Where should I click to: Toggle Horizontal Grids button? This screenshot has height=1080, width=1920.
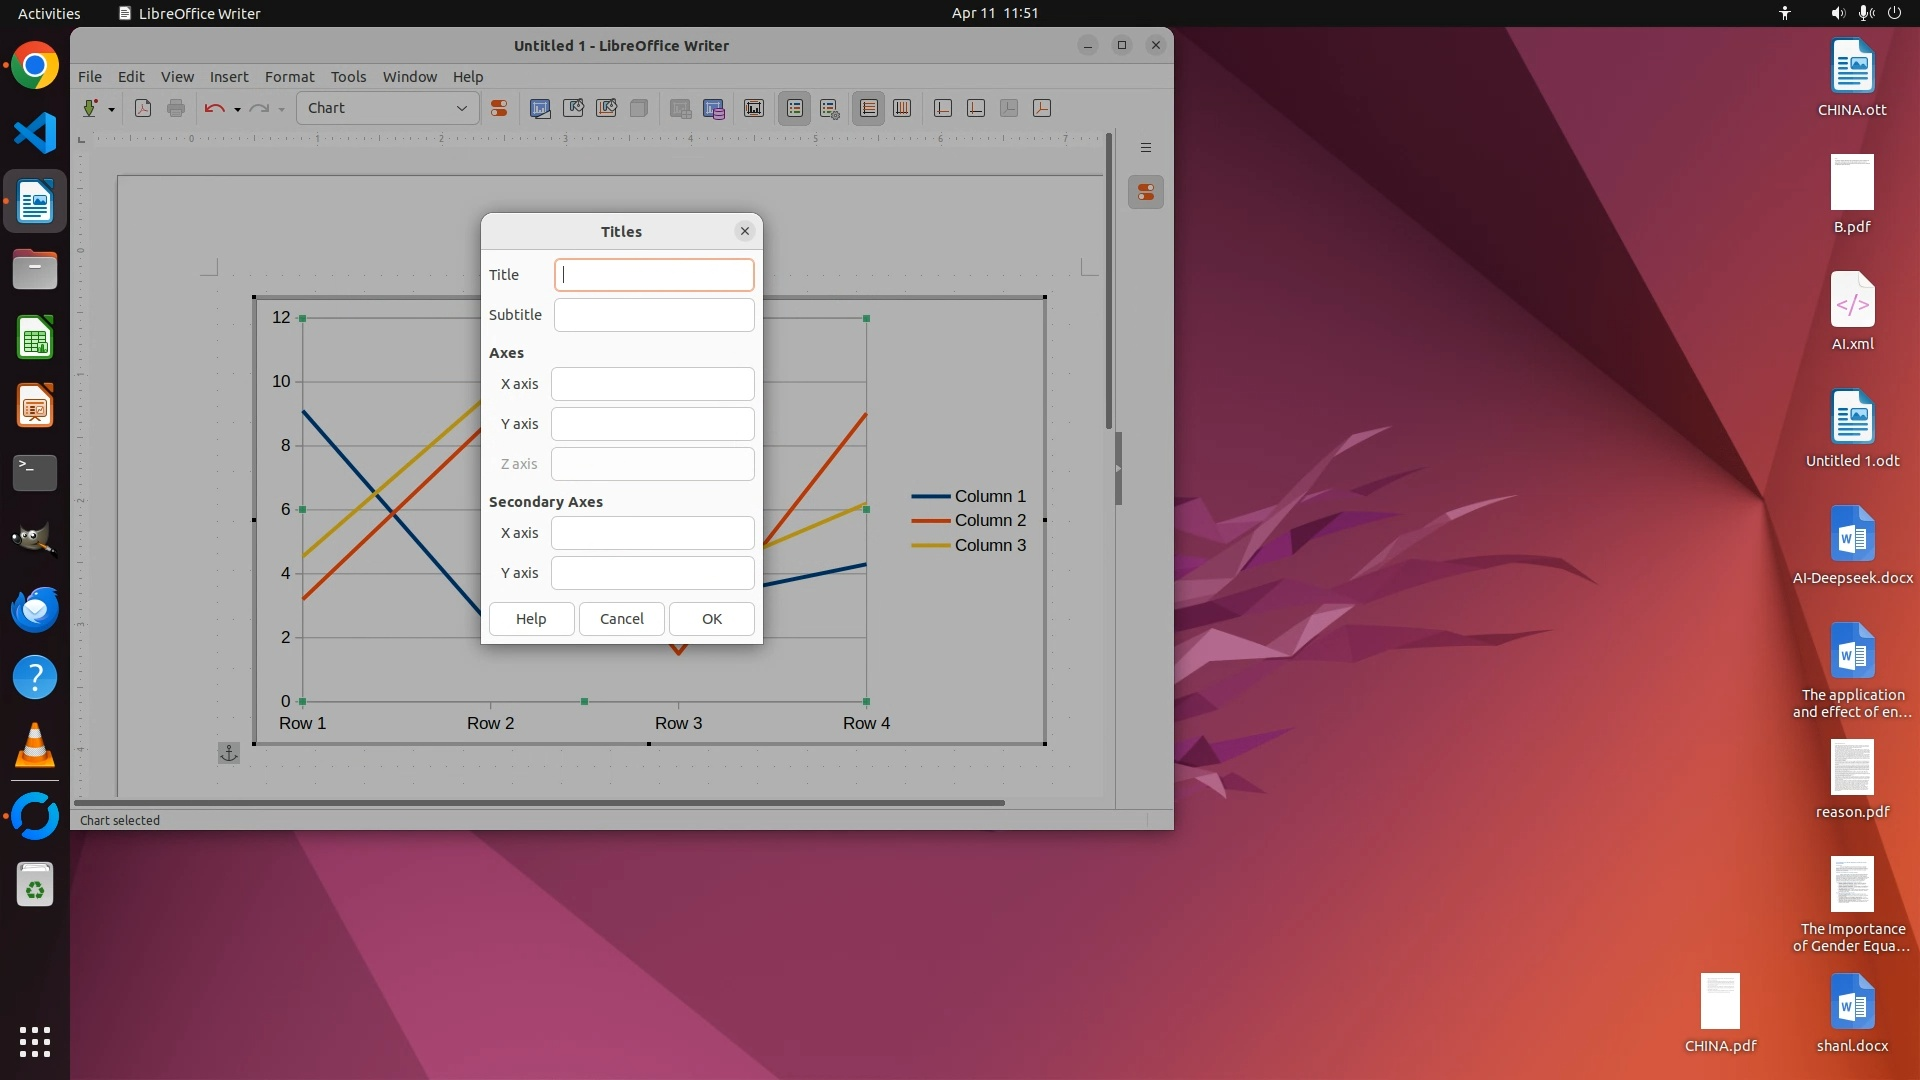[x=869, y=108]
